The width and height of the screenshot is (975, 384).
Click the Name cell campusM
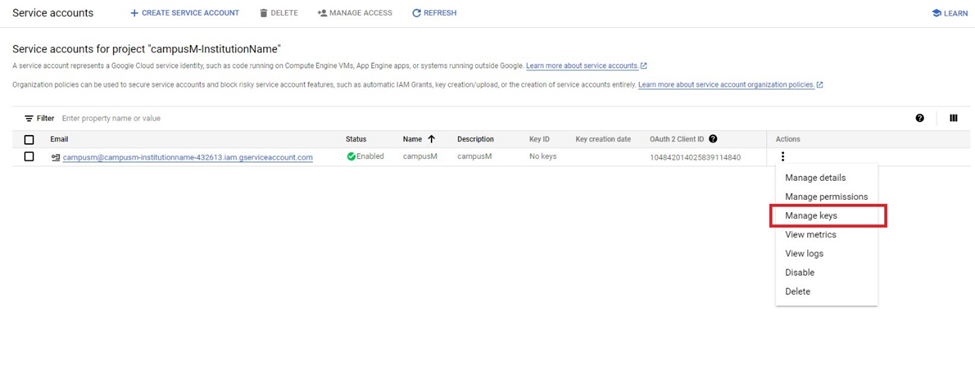coord(420,157)
